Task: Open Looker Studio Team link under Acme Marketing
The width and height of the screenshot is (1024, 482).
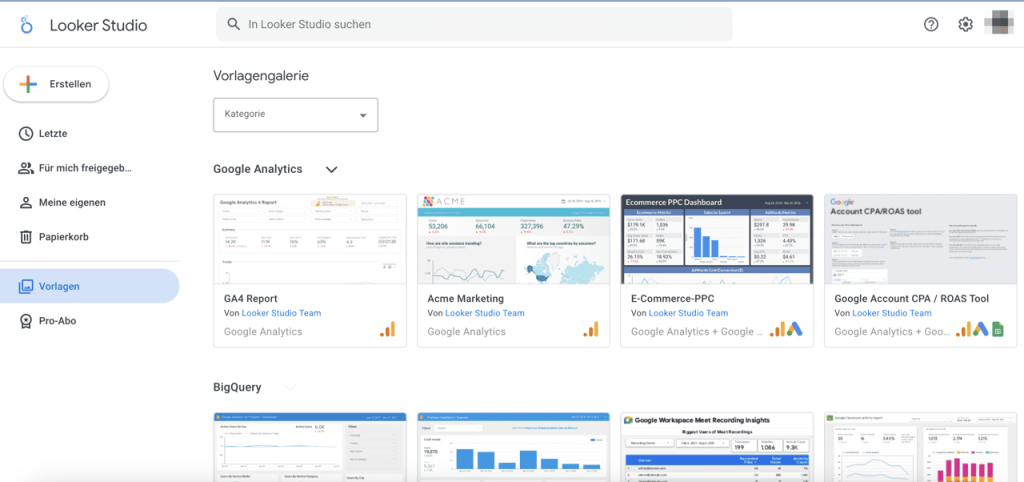Action: tap(485, 313)
